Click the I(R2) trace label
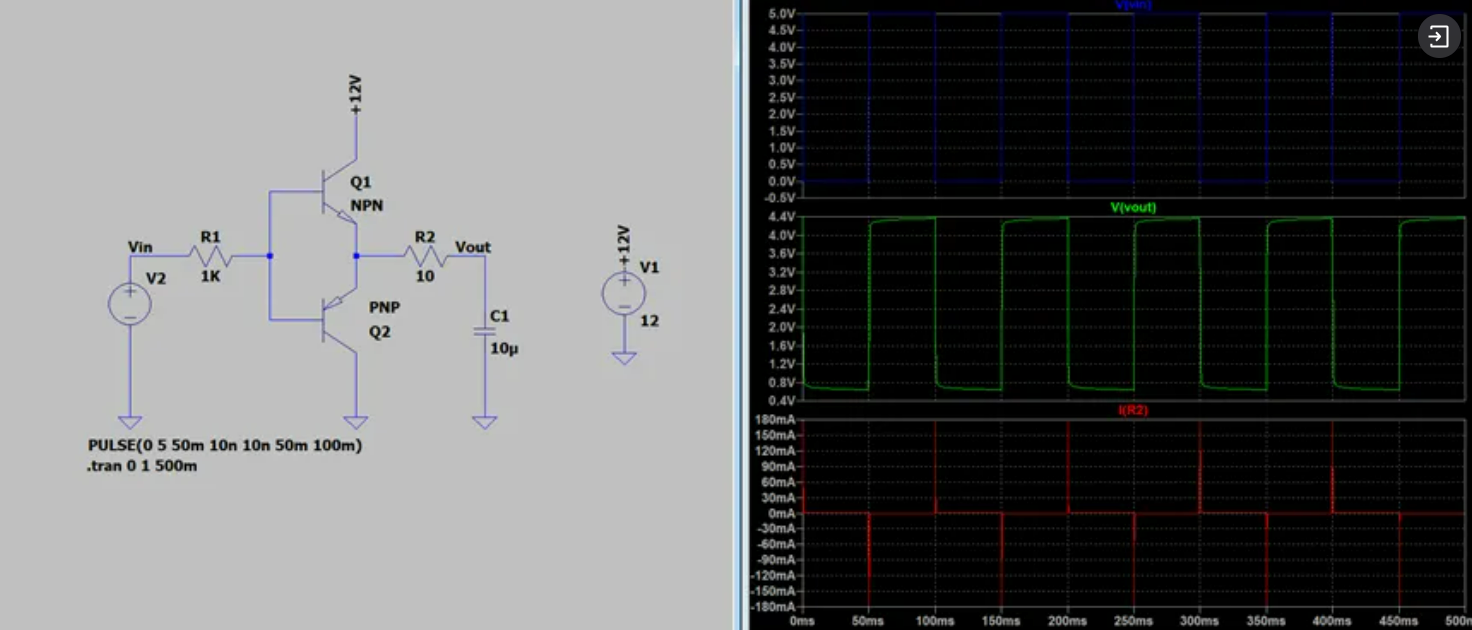1472x630 pixels. [x=1132, y=410]
